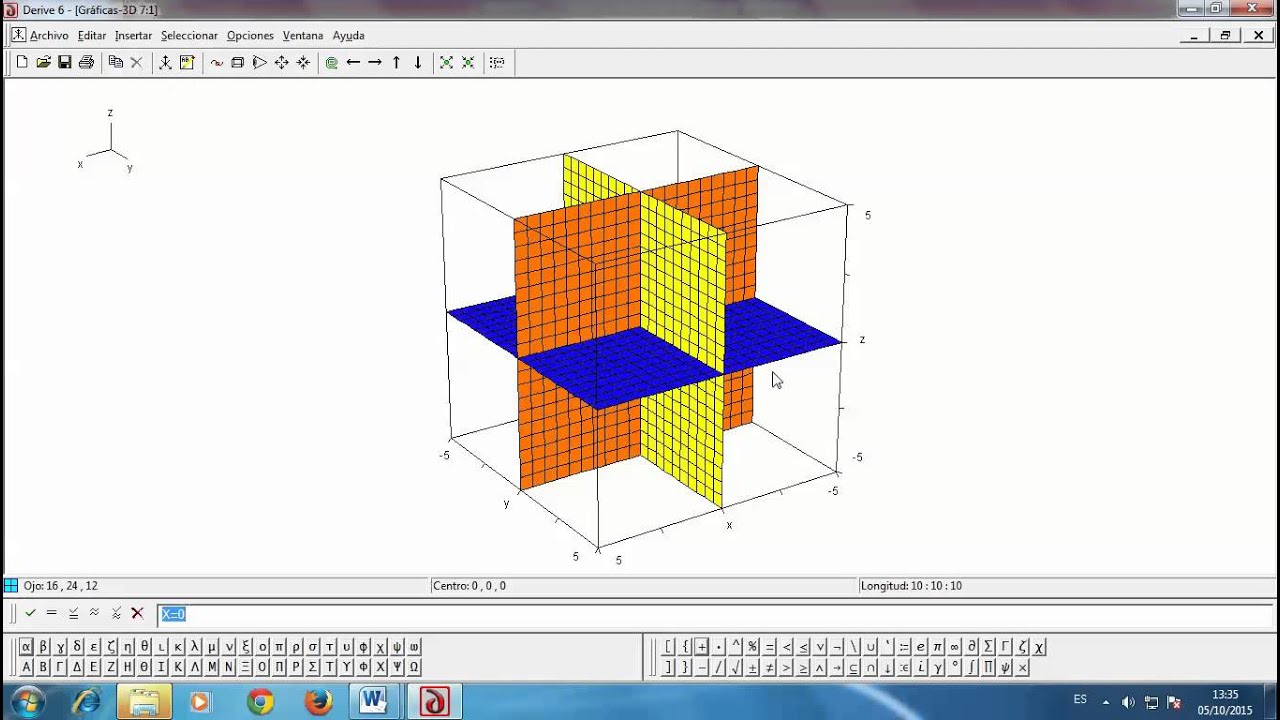Click the last toolbar dotted-box icon
This screenshot has width=1280, height=720.
(x=497, y=62)
